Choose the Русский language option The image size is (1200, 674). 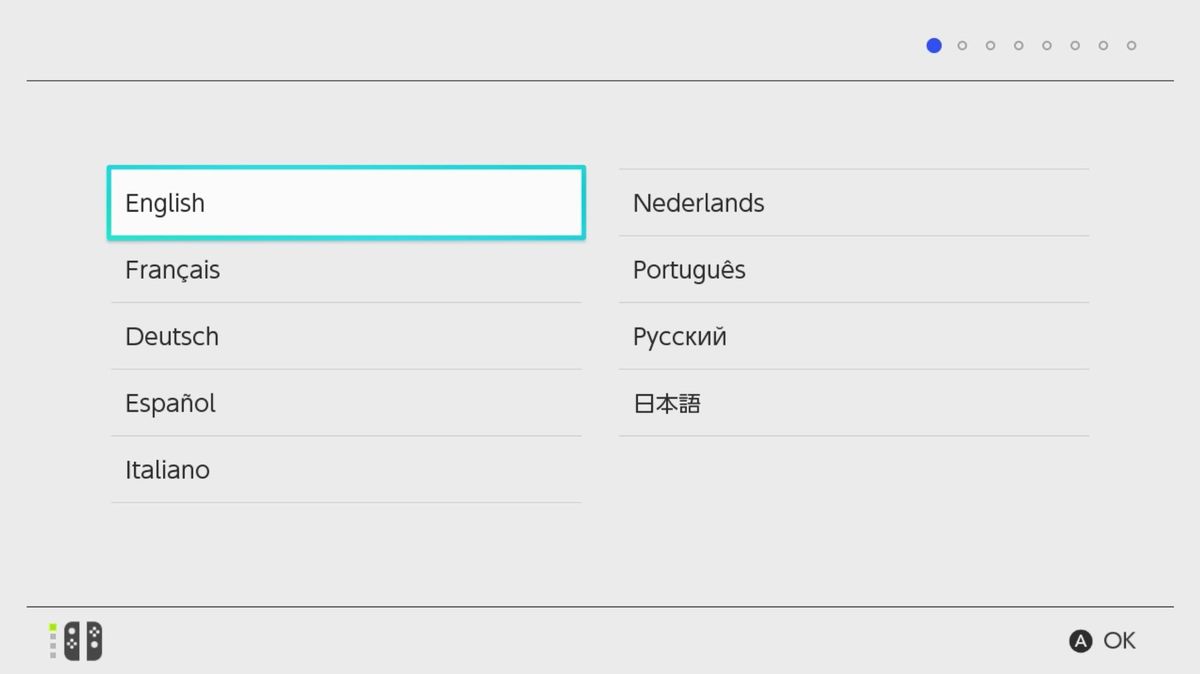853,337
